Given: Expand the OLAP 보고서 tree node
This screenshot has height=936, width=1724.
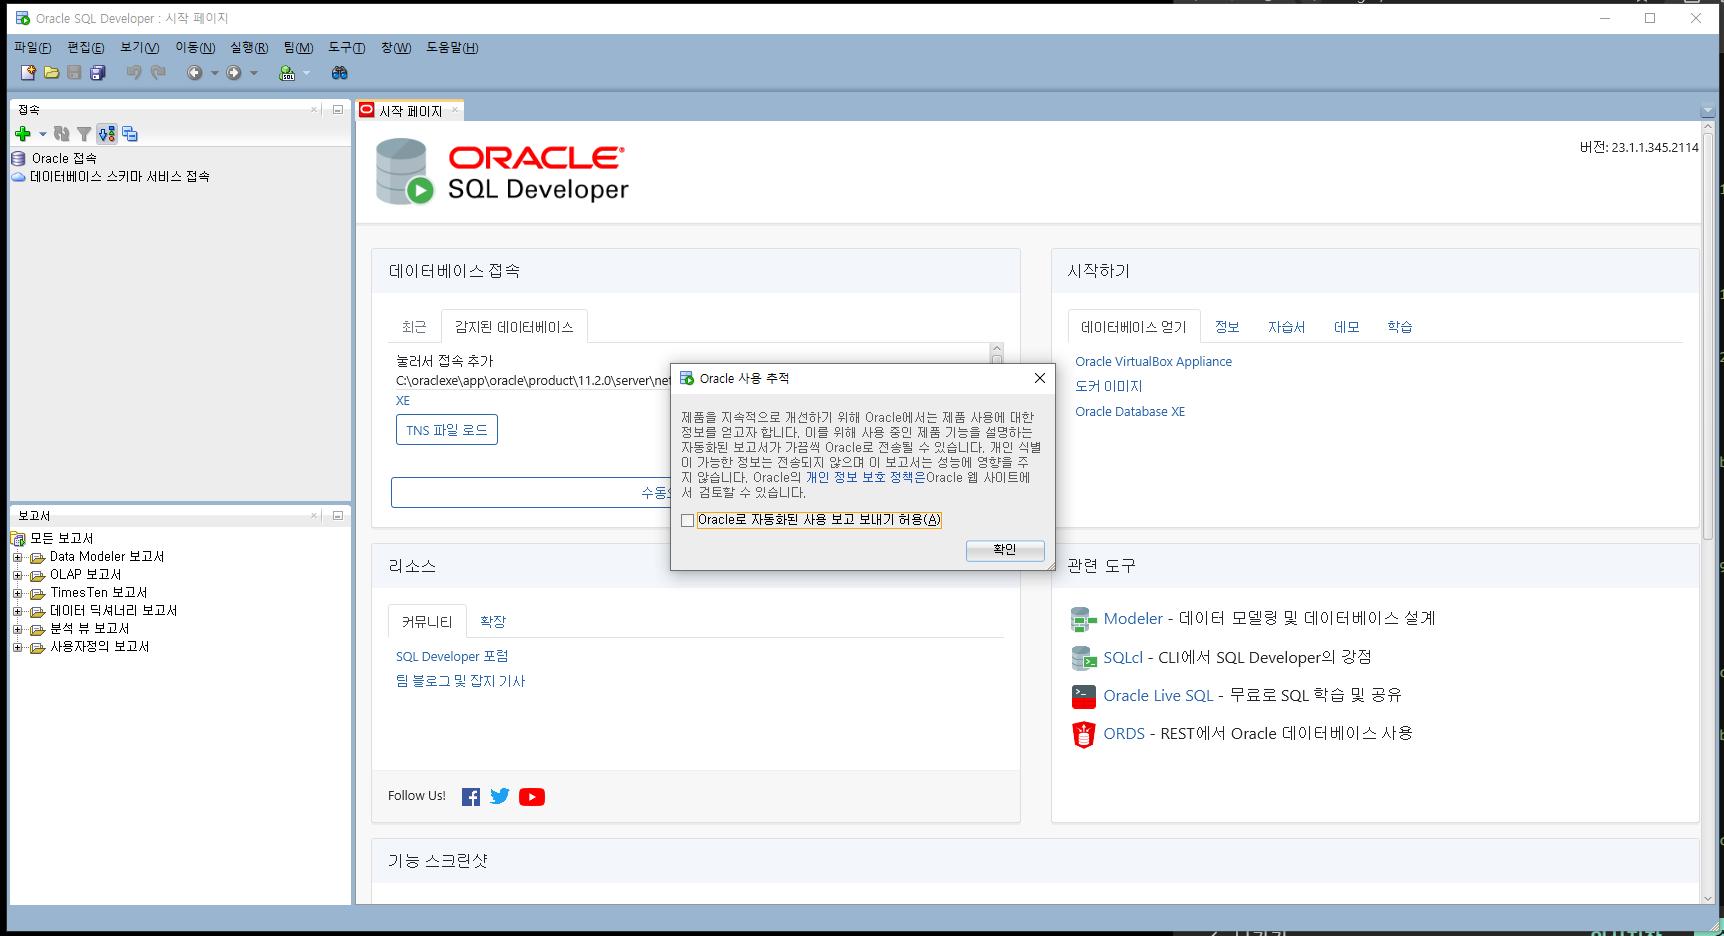Looking at the screenshot, I should tap(17, 576).
